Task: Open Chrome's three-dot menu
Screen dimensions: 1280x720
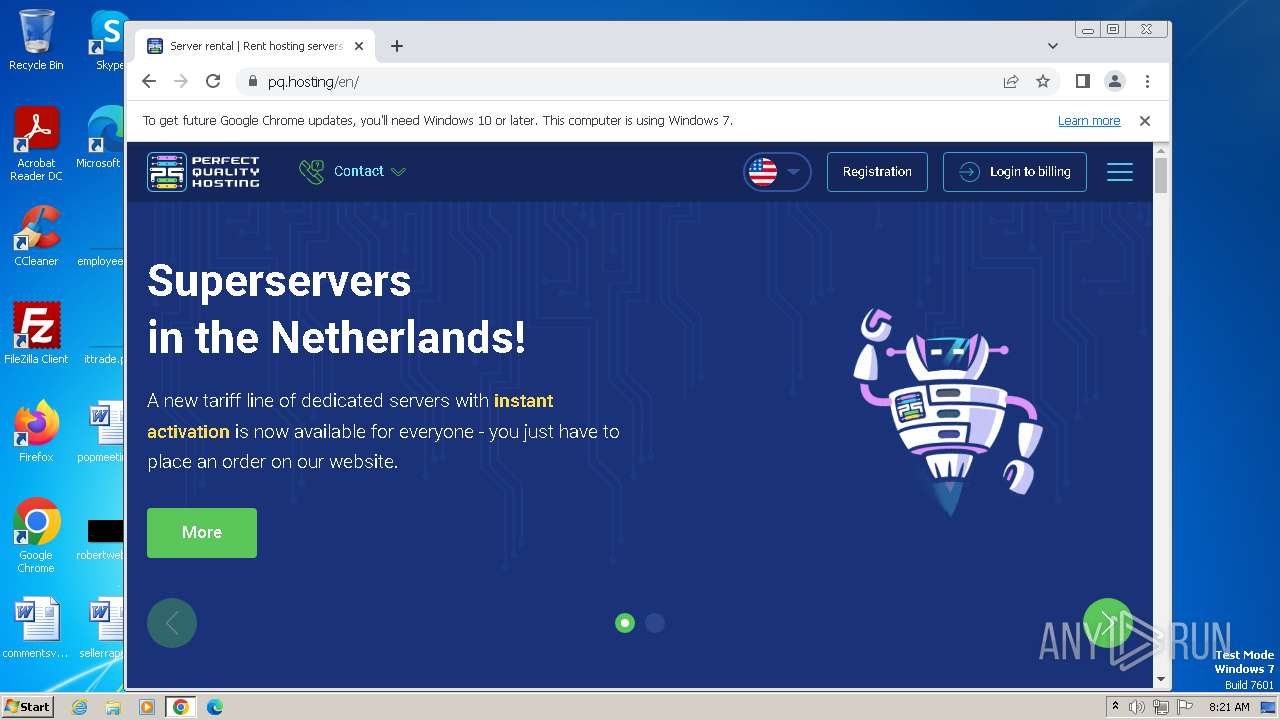Action: pyautogui.click(x=1147, y=82)
